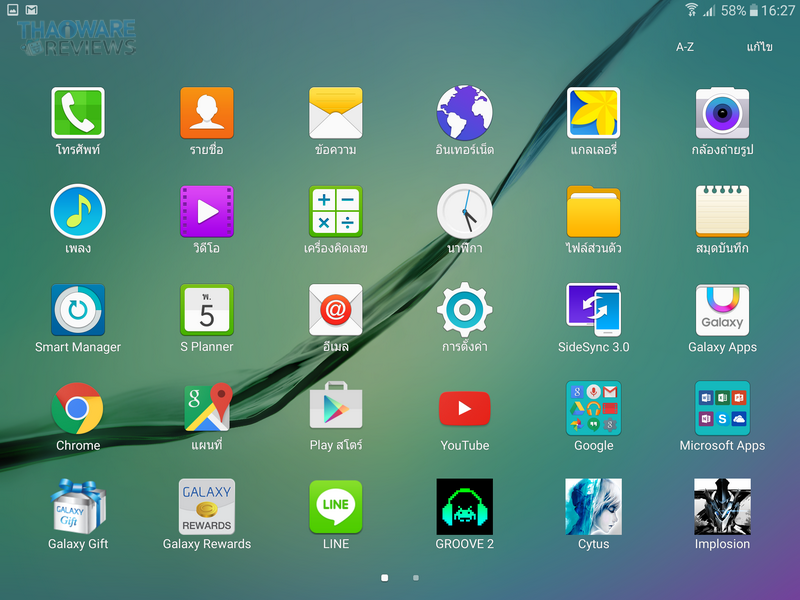Open the Gallery app

593,113
